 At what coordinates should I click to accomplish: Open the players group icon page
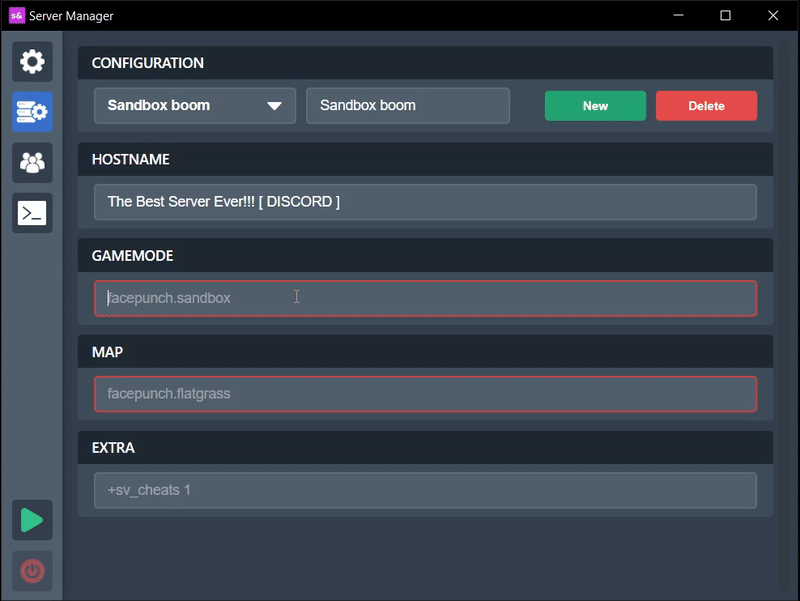pyautogui.click(x=32, y=163)
